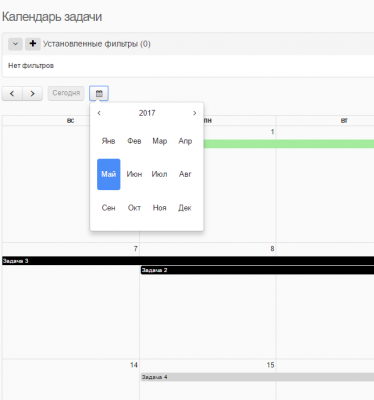Select month Фев in picker
374x400 pixels.
coord(134,141)
